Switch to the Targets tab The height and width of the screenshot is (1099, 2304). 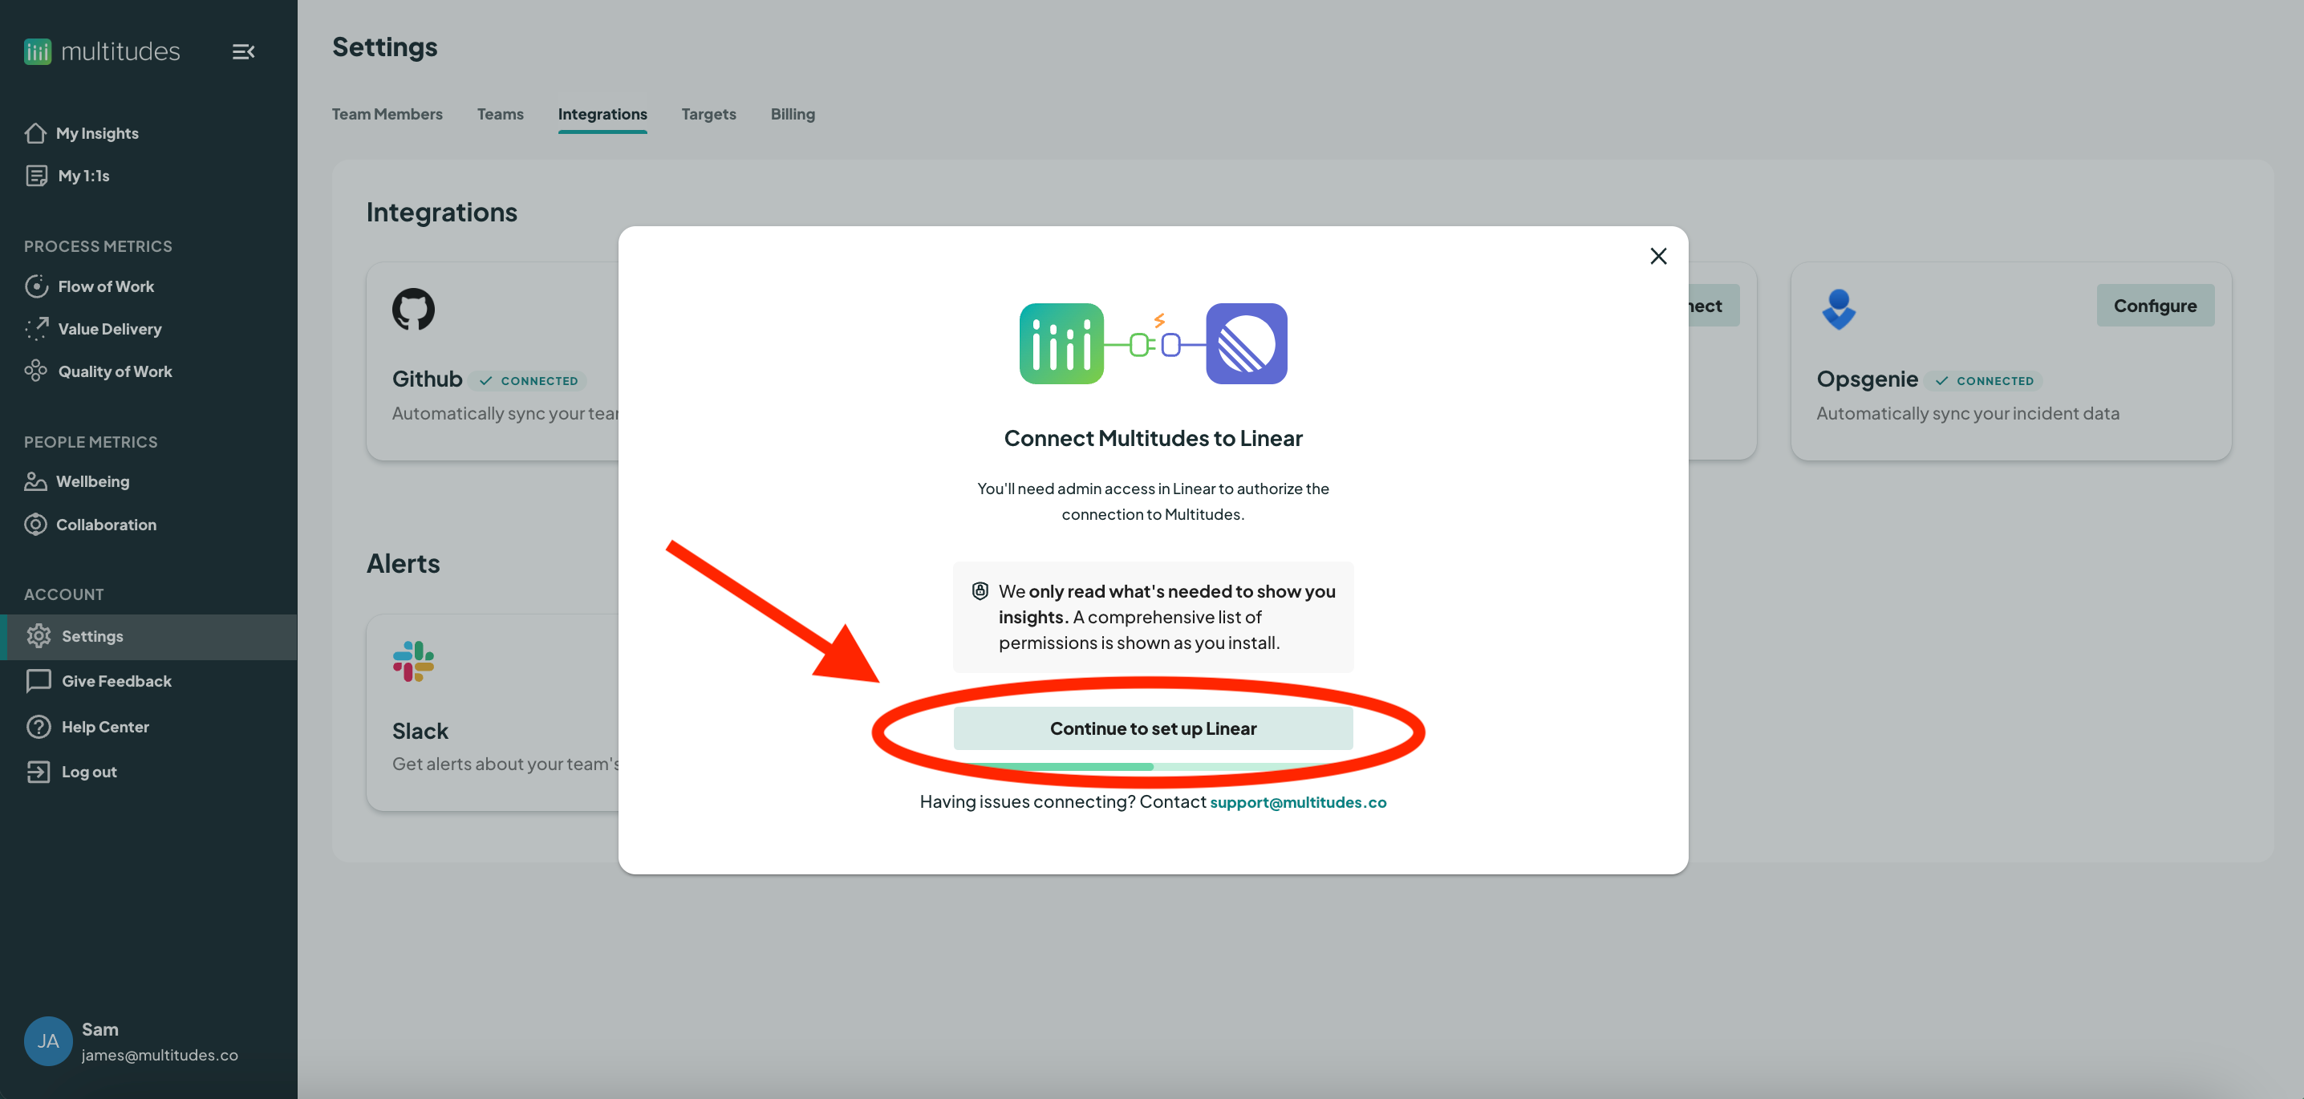click(708, 114)
